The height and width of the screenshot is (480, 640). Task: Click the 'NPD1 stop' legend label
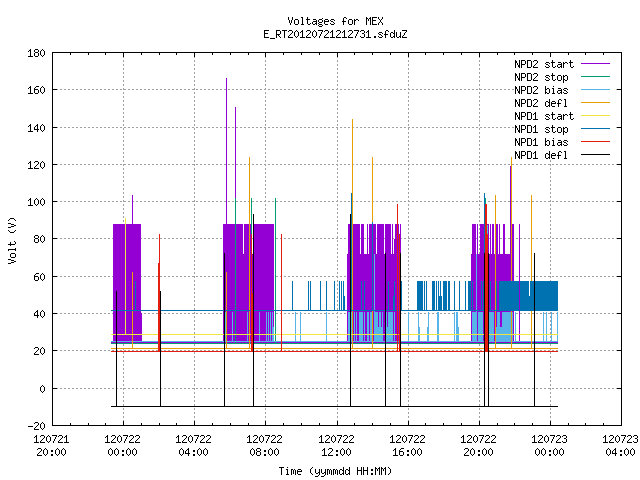coord(541,129)
